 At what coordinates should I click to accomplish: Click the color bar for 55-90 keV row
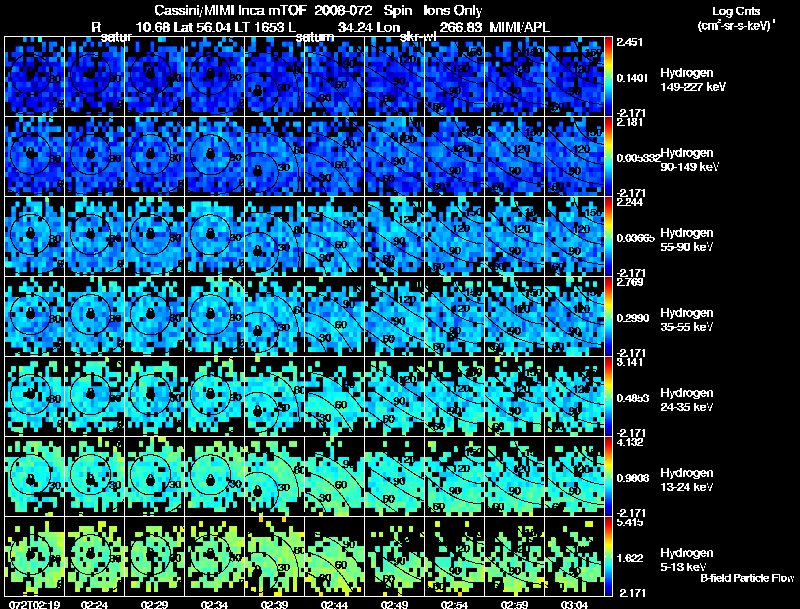click(608, 237)
